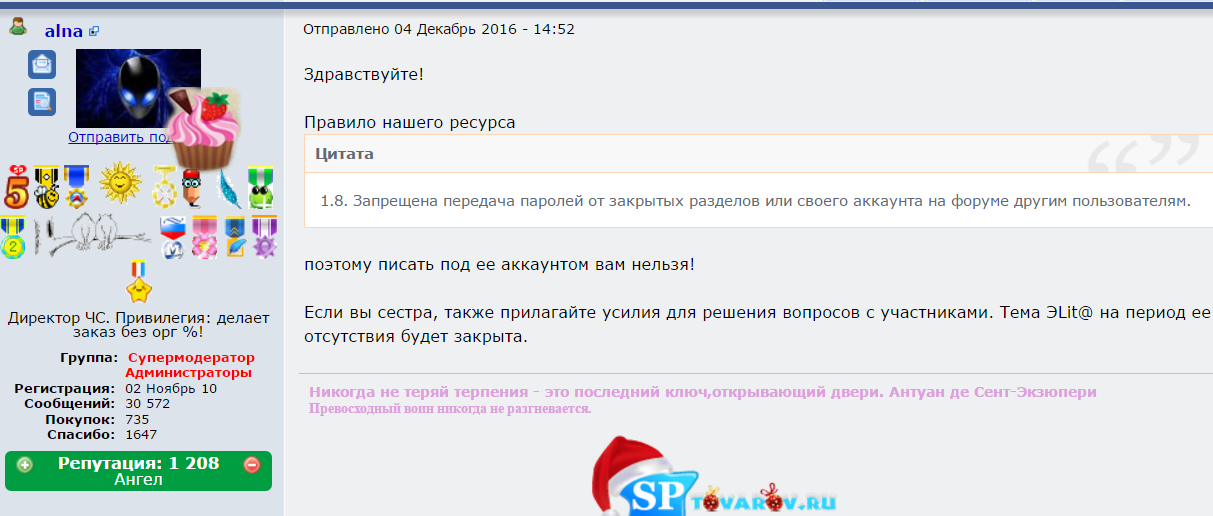
Task: Click 'Превосходный воин никогда не разгневается' signature line
Action: tap(450, 408)
